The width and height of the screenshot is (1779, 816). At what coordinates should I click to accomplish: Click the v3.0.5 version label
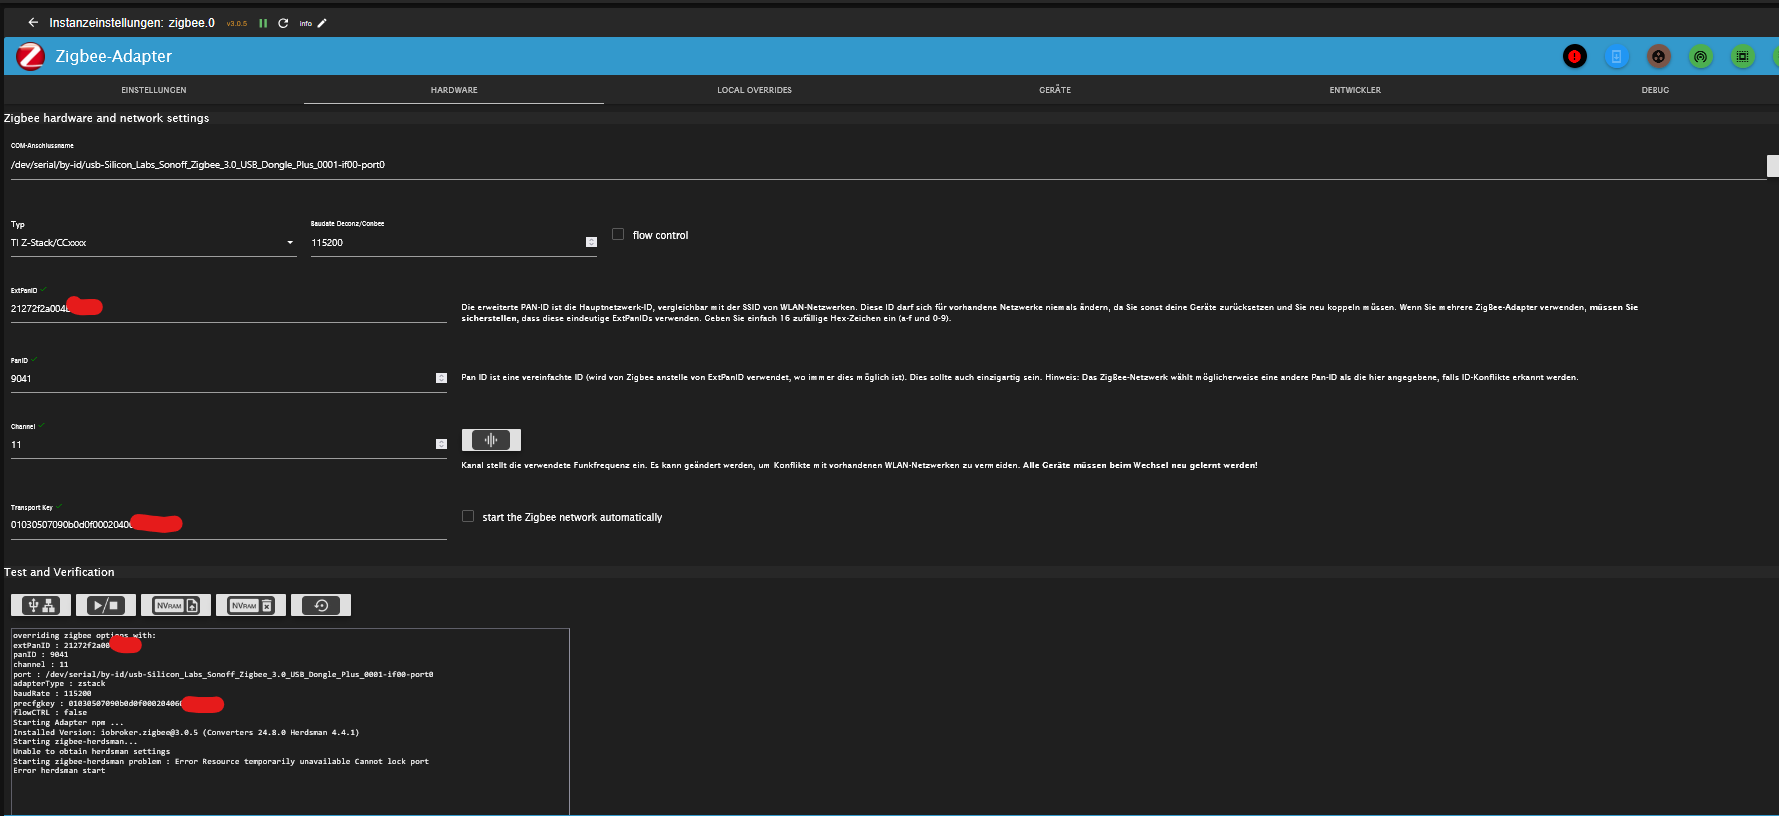[x=236, y=23]
